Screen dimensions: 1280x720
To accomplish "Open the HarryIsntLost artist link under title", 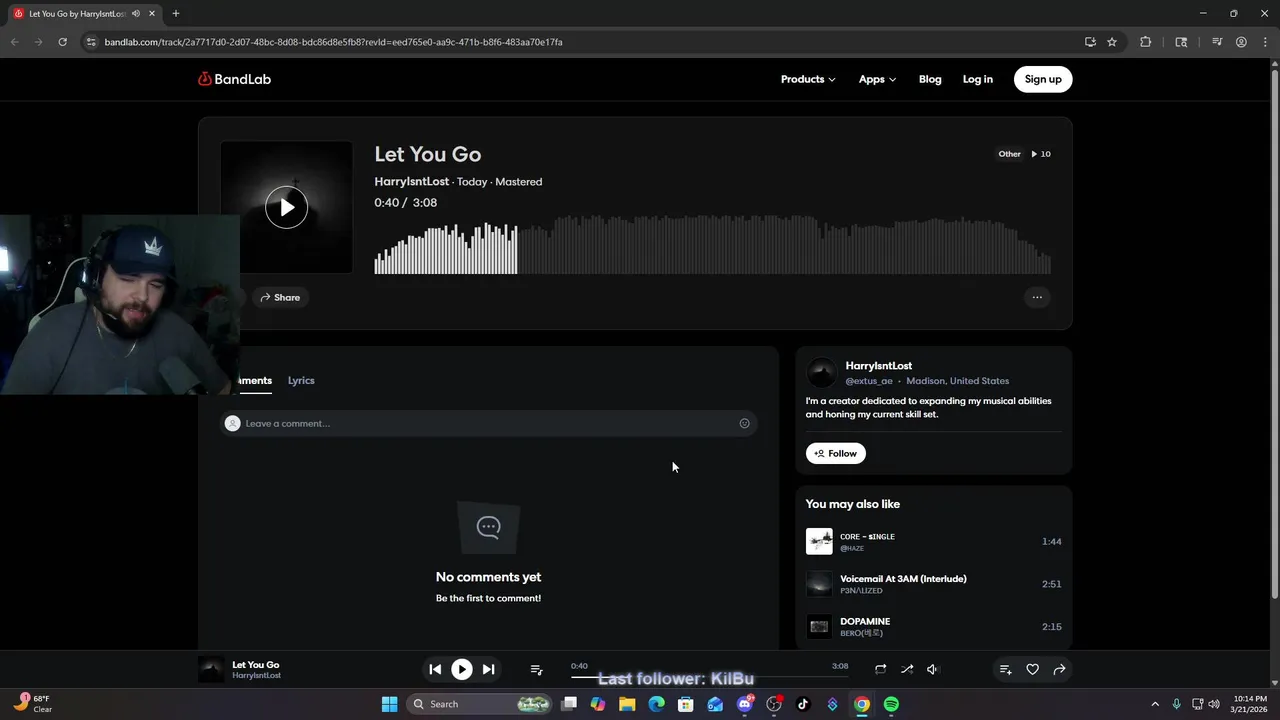I will 411,182.
